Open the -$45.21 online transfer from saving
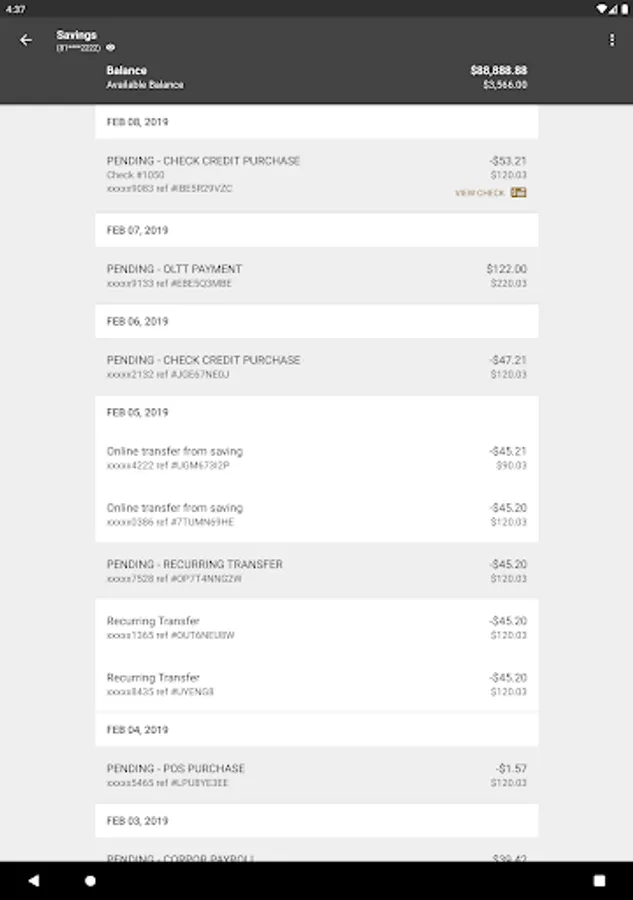 coord(316,458)
